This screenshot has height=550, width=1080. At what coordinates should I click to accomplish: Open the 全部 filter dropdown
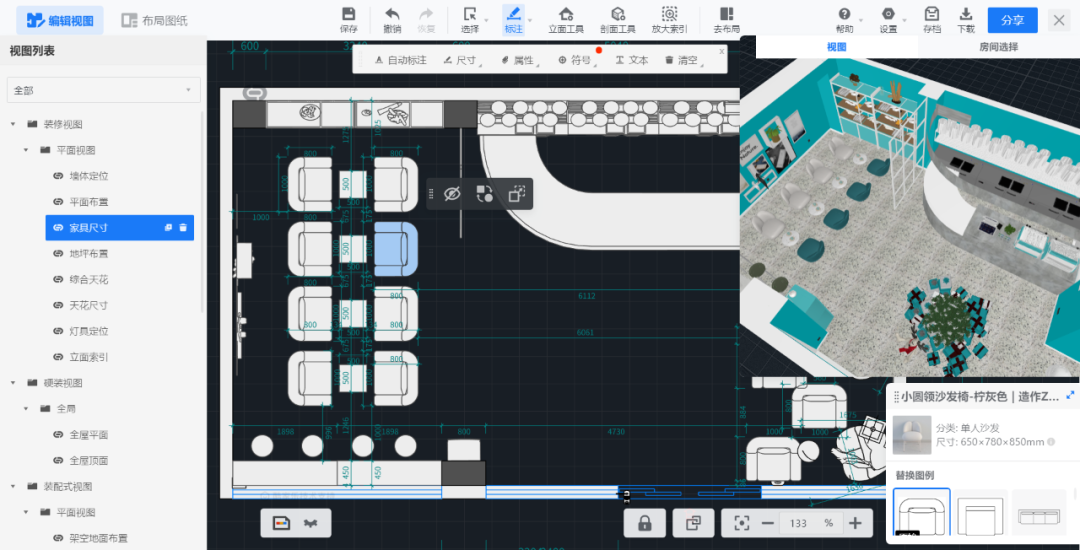pos(103,90)
